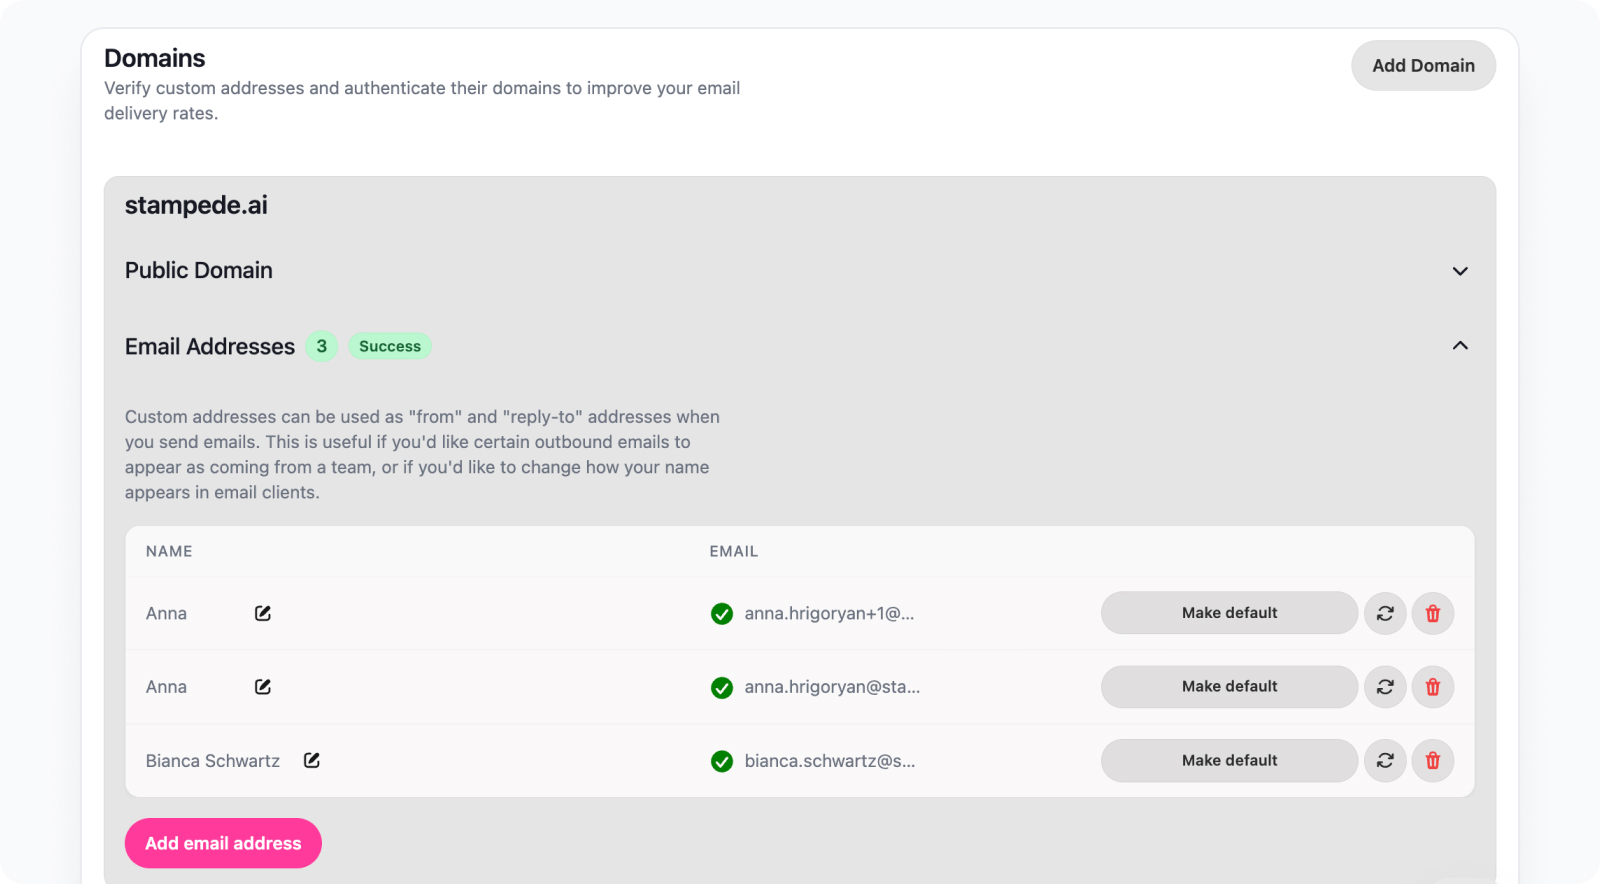Delete the anna.hrigoryan+1@ email address
The width and height of the screenshot is (1600, 884).
(x=1433, y=613)
